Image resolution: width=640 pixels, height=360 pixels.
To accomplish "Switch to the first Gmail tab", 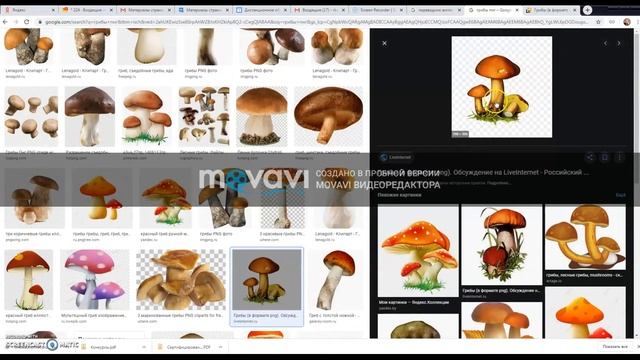I will click(x=145, y=10).
